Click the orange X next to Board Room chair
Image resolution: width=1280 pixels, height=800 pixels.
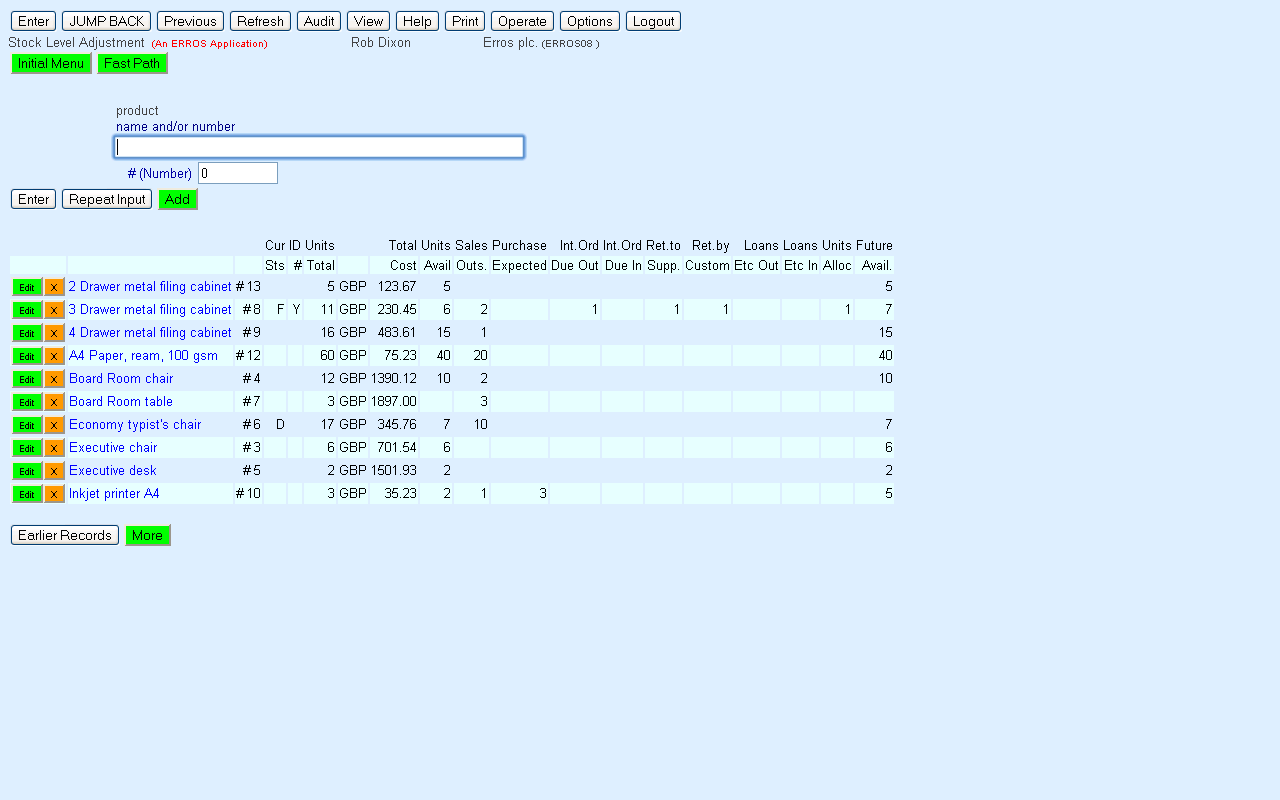point(54,379)
